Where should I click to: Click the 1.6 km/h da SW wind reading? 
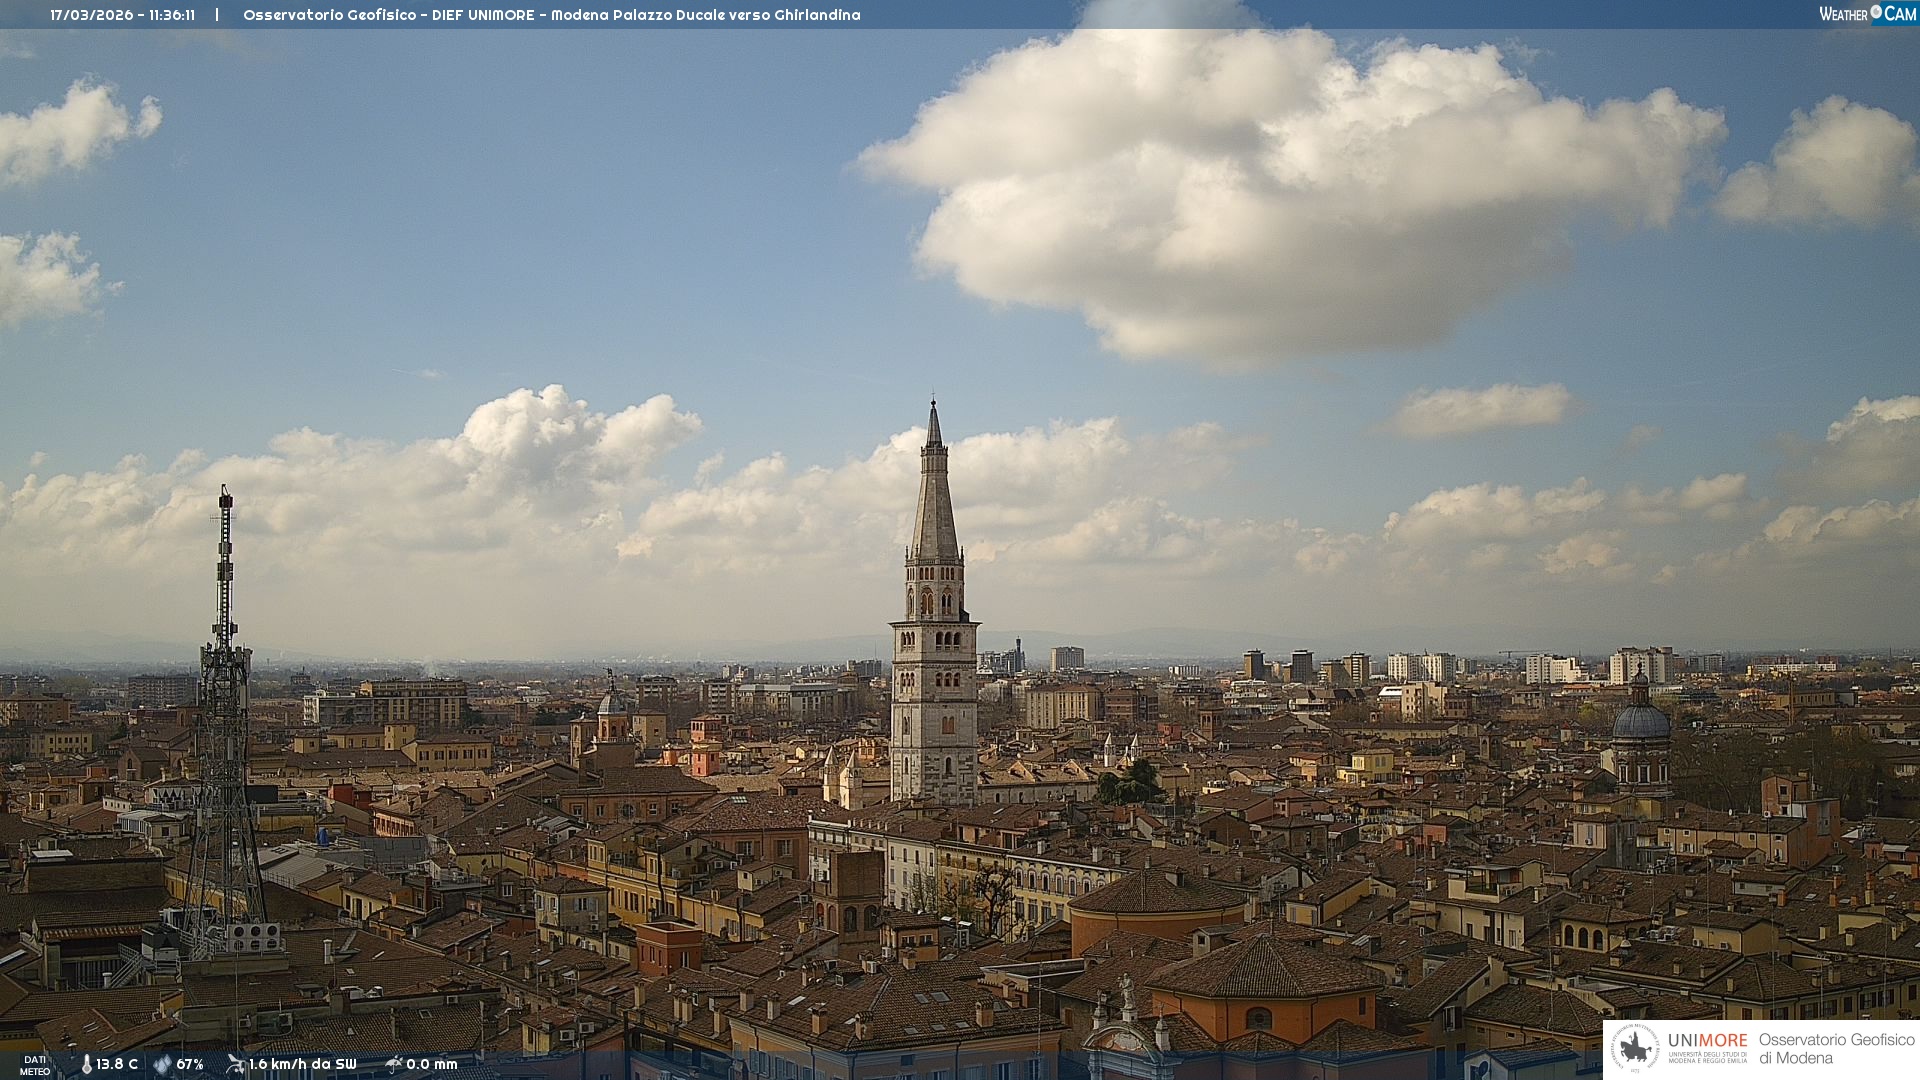click(302, 1064)
